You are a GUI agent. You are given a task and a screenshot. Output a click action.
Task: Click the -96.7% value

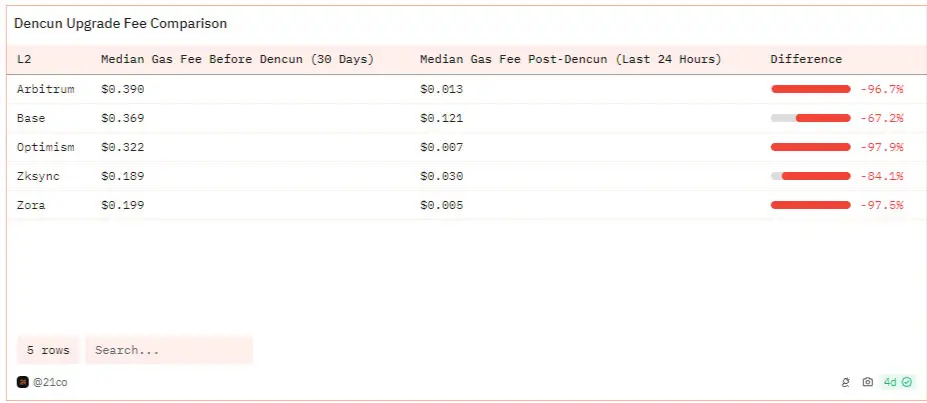coord(881,89)
